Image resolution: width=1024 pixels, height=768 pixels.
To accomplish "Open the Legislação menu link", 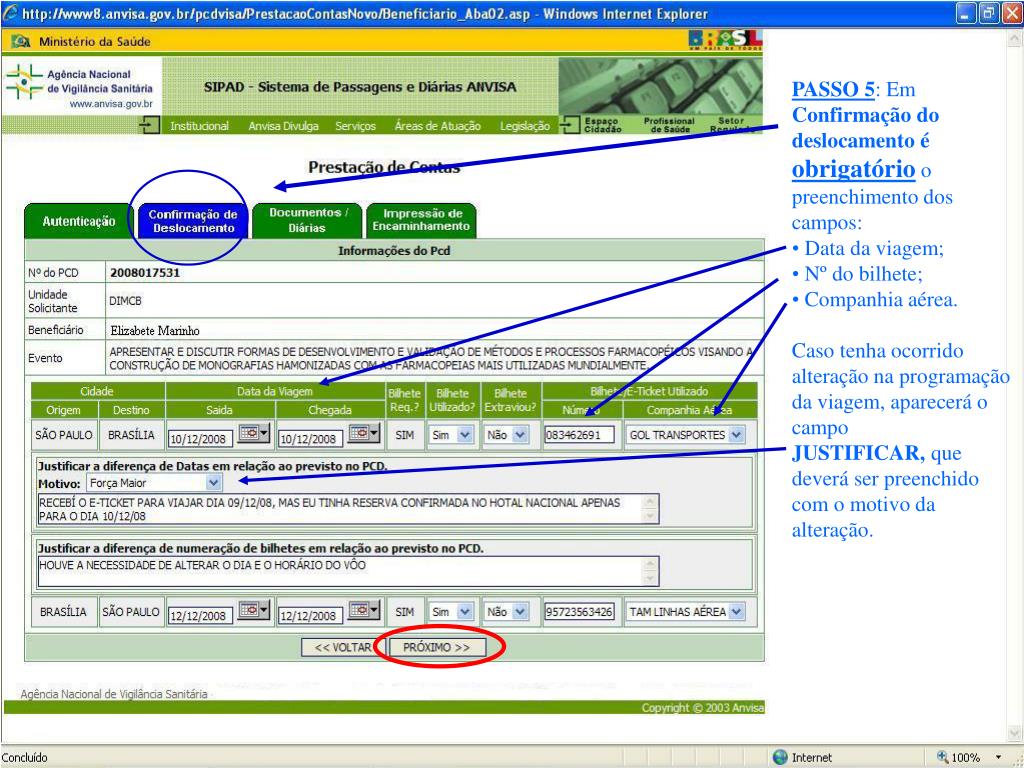I will coord(525,126).
